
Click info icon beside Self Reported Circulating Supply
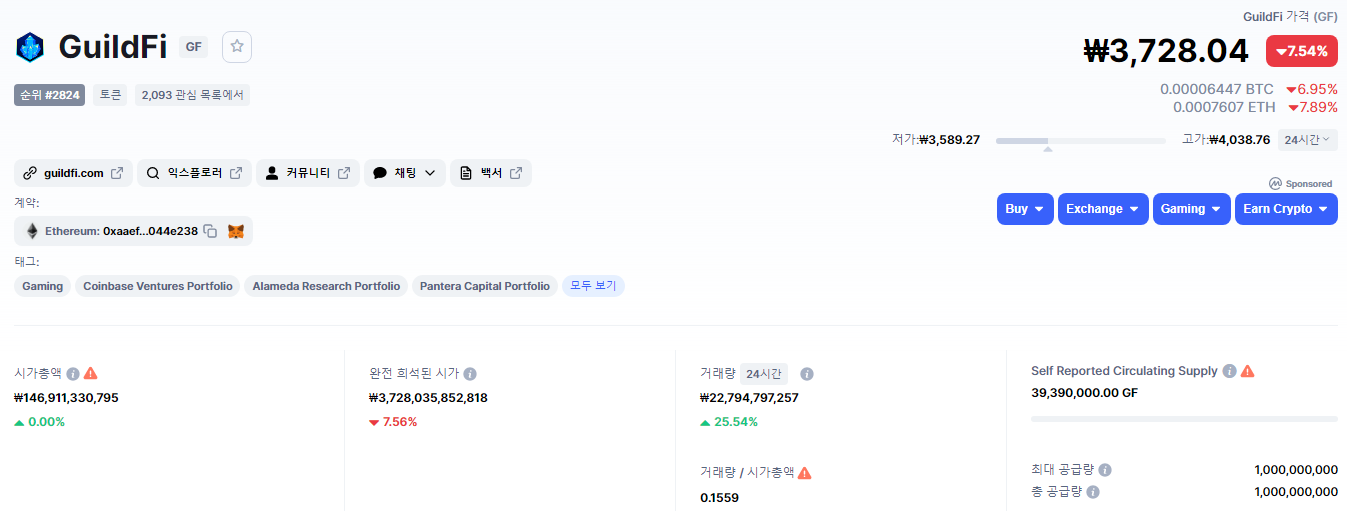(1230, 371)
